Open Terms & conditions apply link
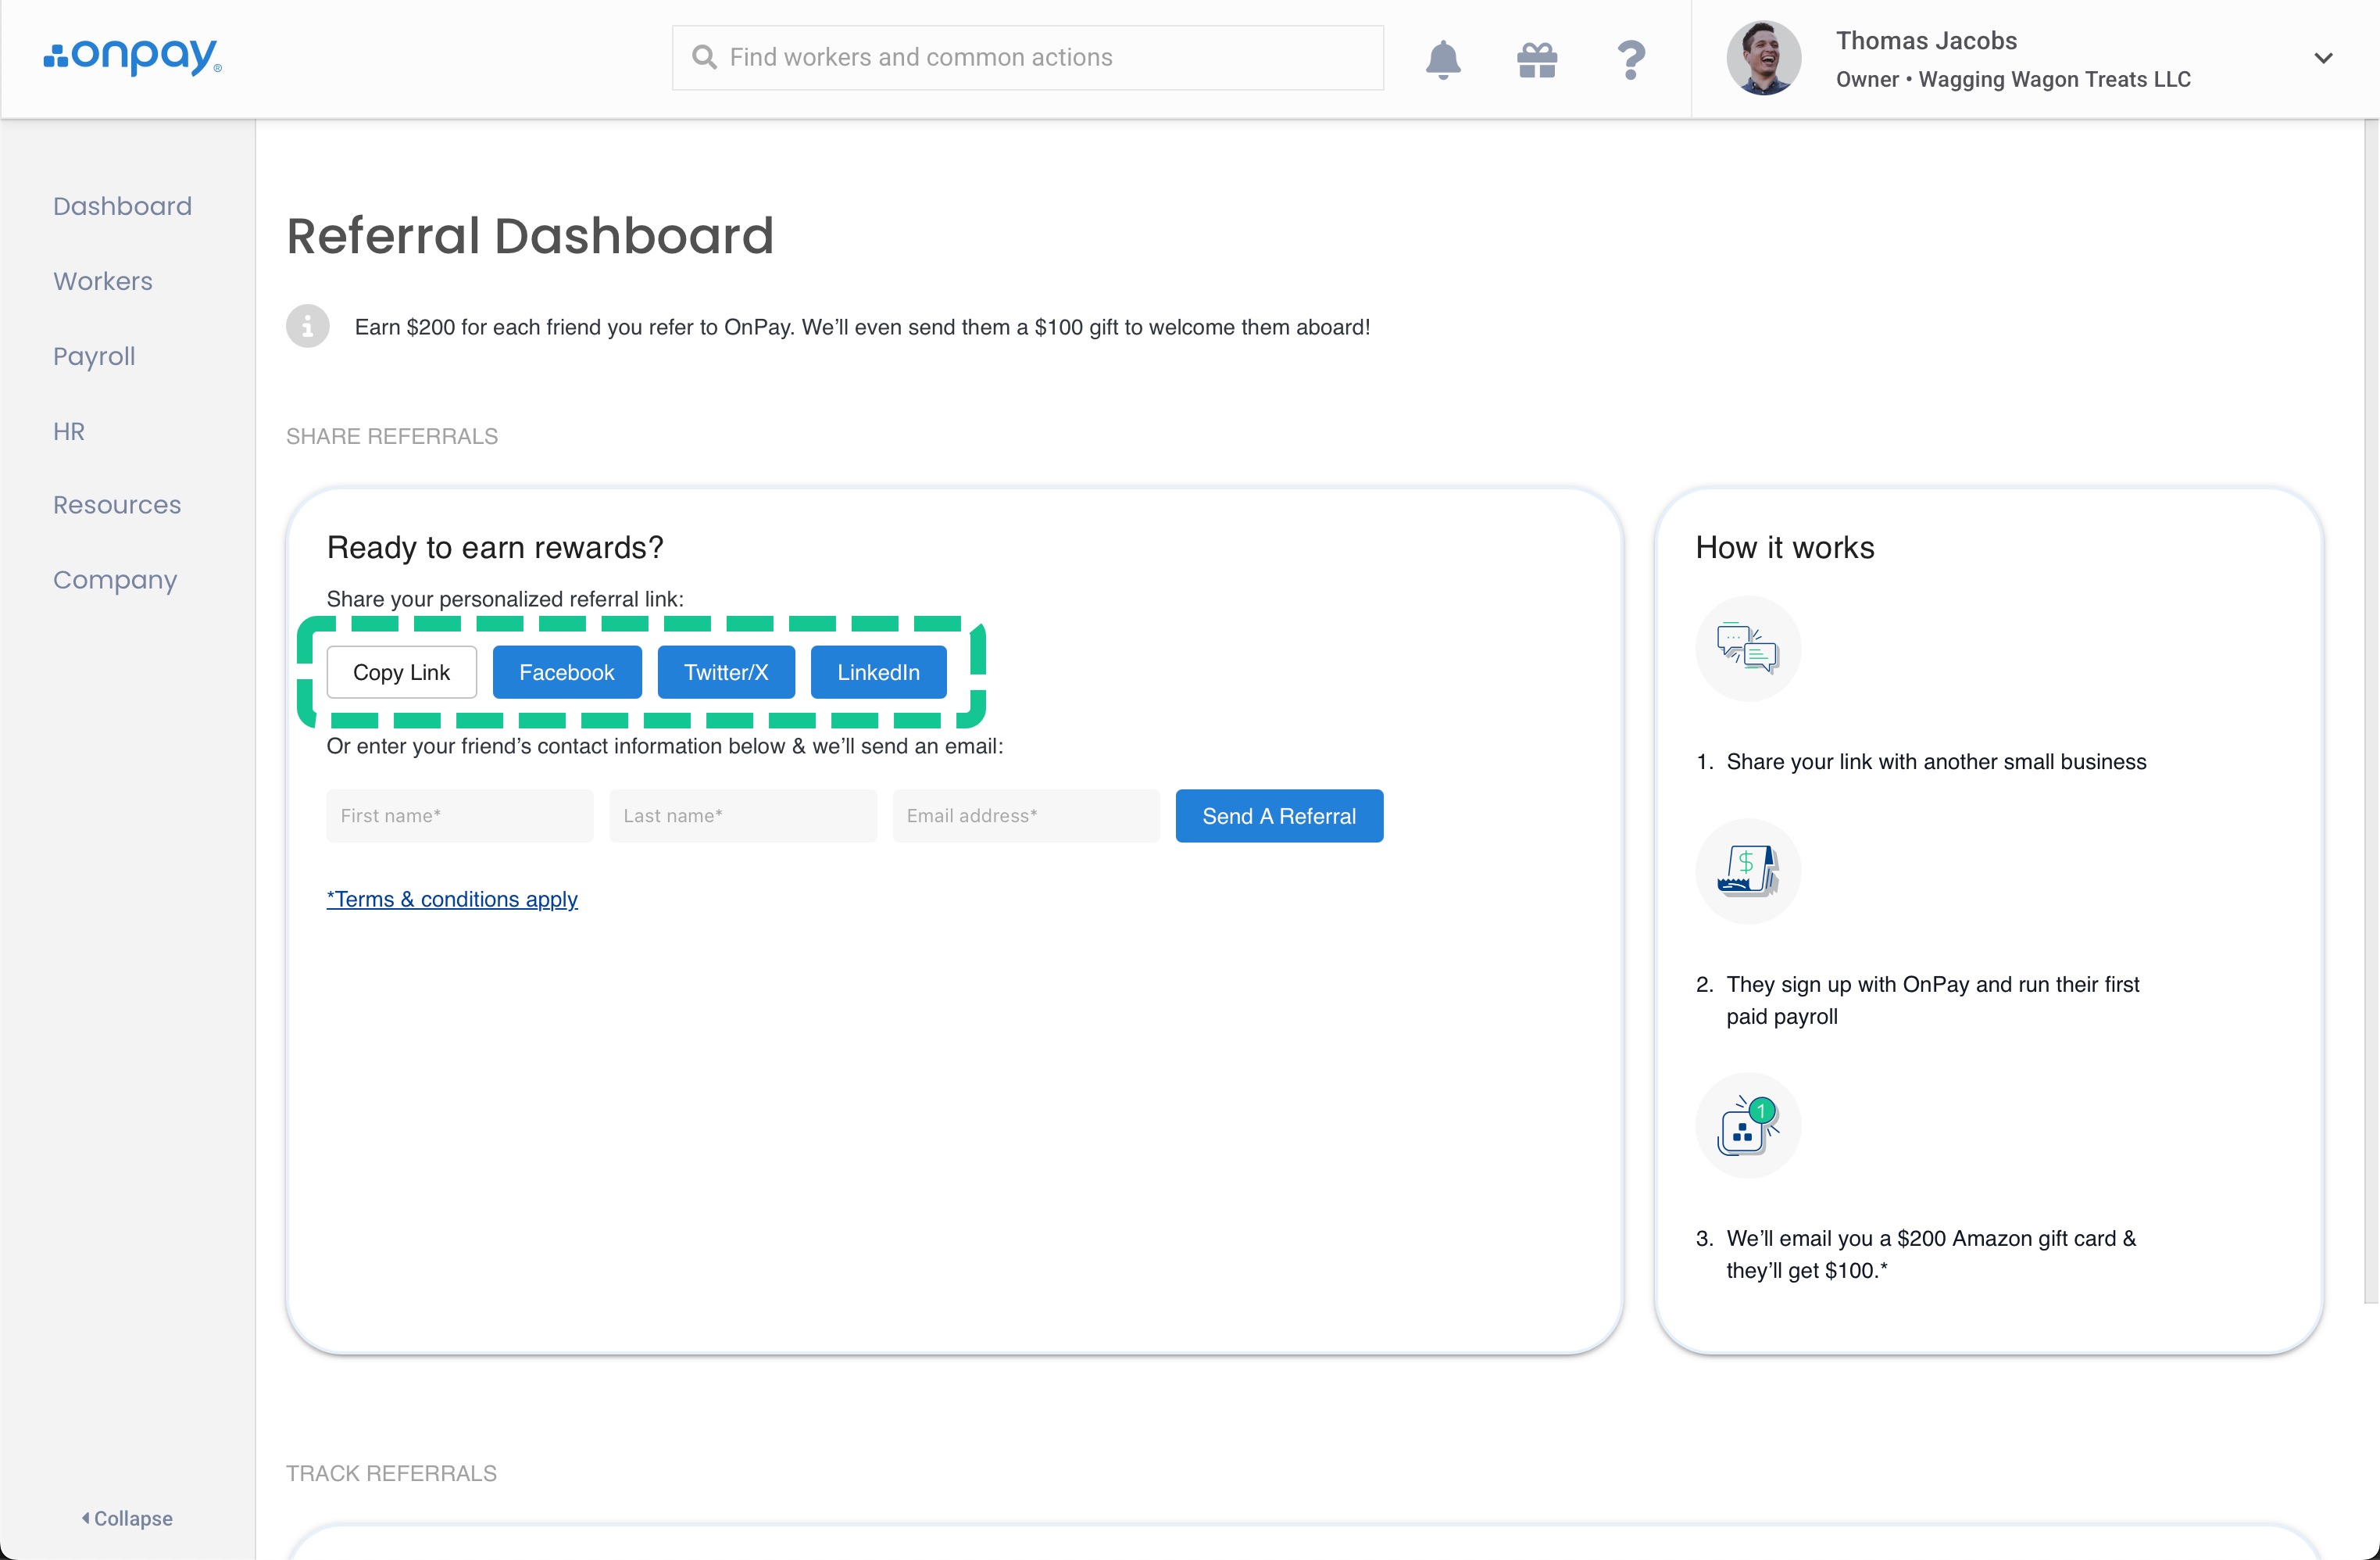Image resolution: width=2380 pixels, height=1560 pixels. [x=452, y=899]
